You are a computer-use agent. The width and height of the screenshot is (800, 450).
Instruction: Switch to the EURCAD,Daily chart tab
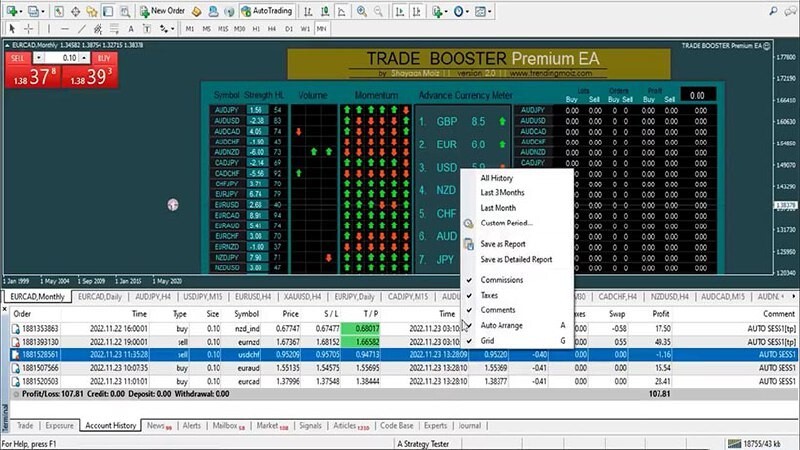coord(100,296)
